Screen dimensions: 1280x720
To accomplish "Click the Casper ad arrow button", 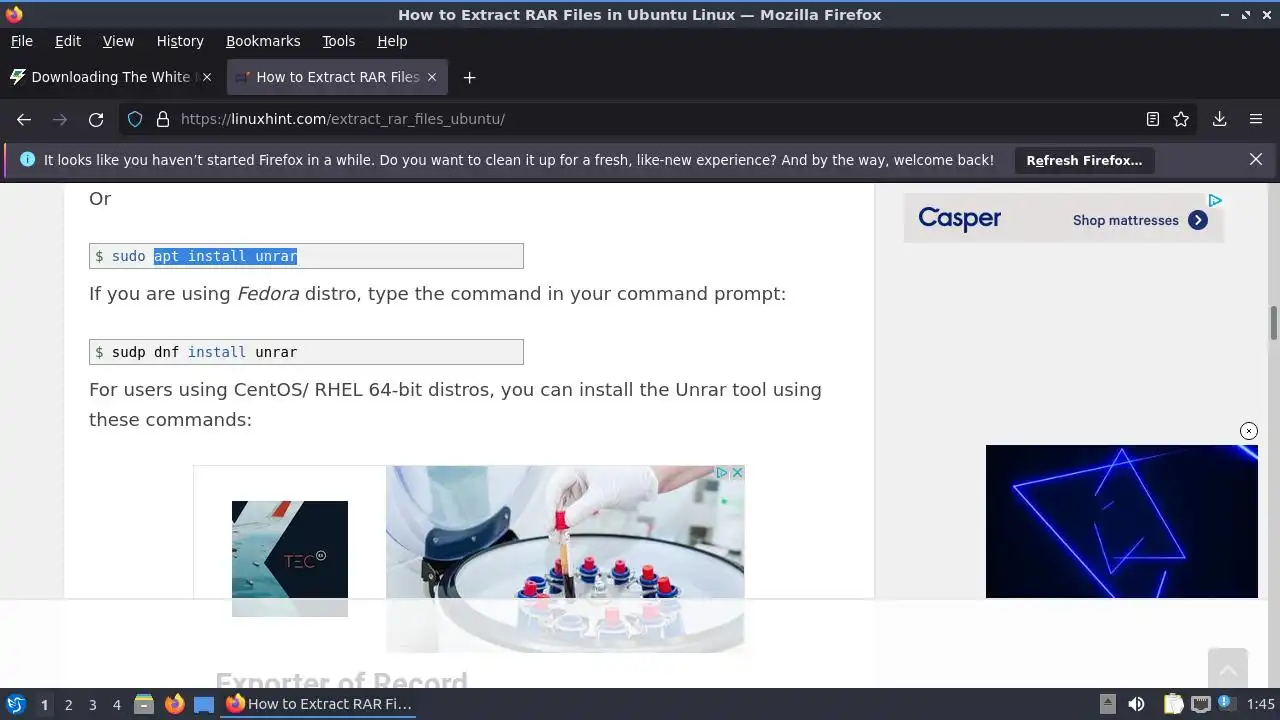I will click(x=1198, y=220).
